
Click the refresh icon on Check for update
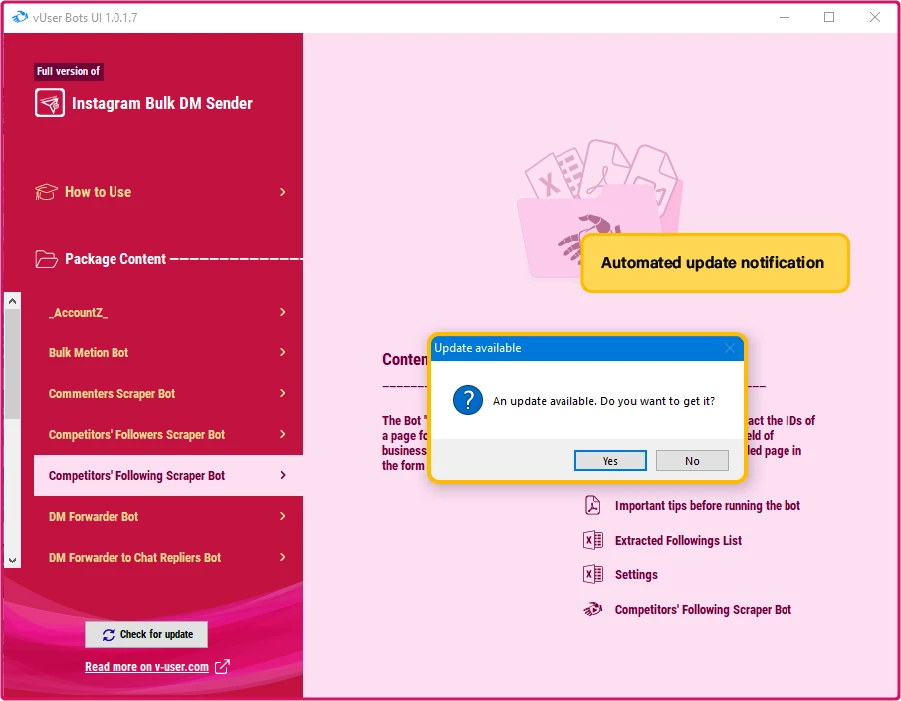tap(109, 635)
